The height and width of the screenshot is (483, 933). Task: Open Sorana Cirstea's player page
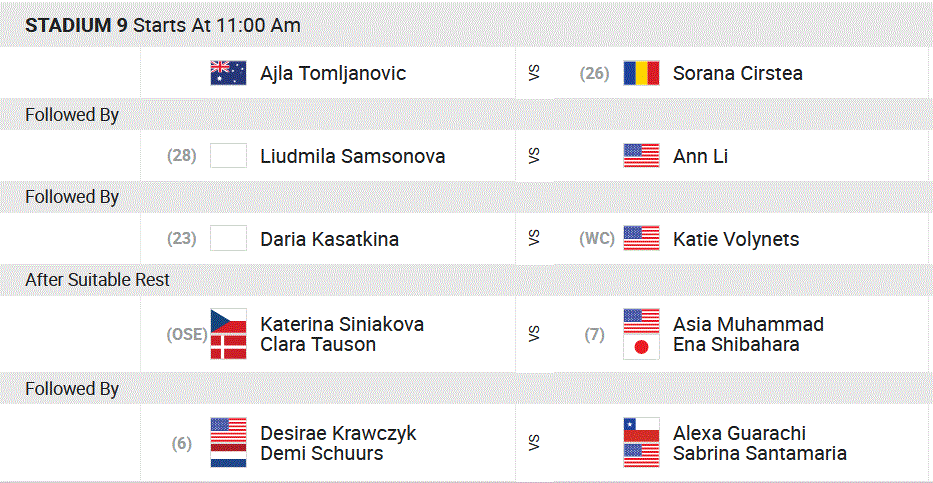click(x=737, y=74)
